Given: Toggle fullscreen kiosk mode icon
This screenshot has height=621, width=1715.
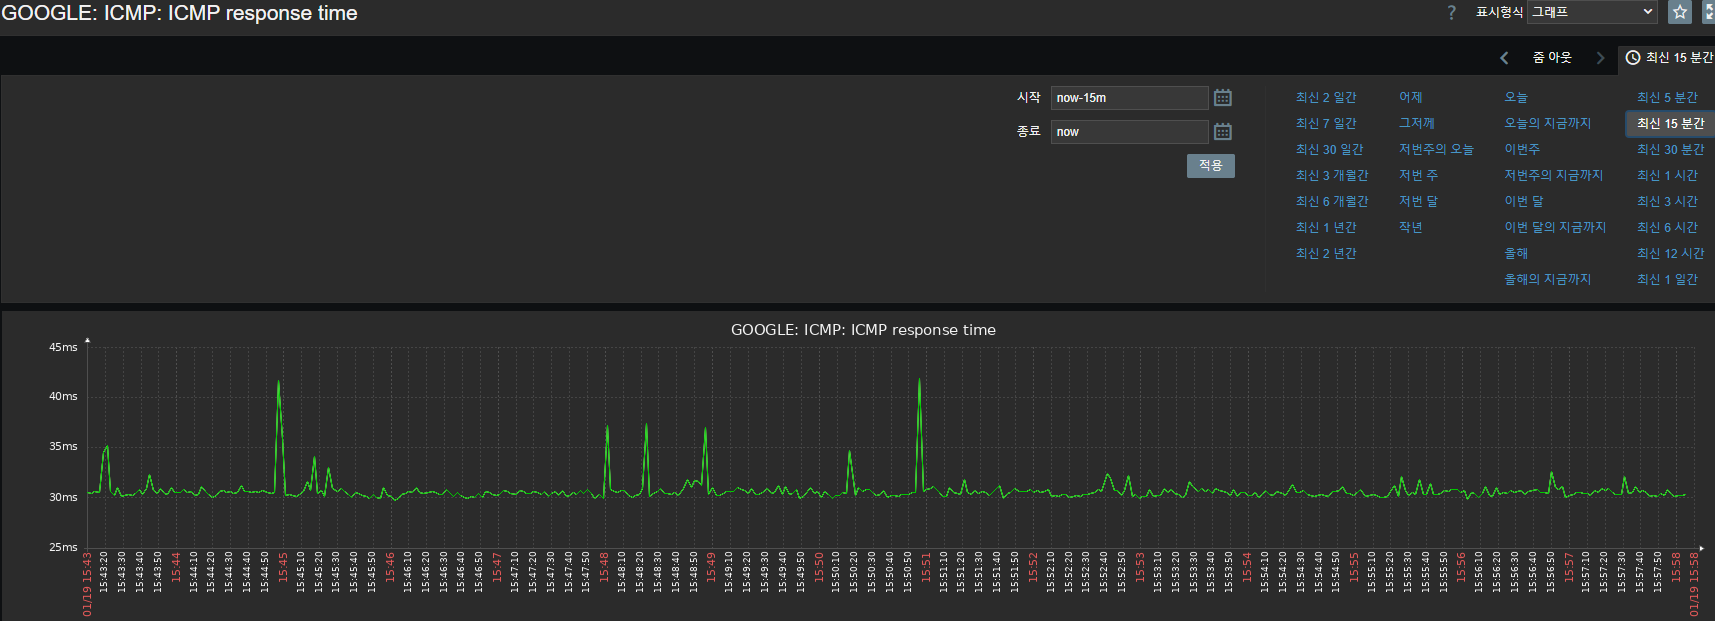Looking at the screenshot, I should click(1708, 12).
